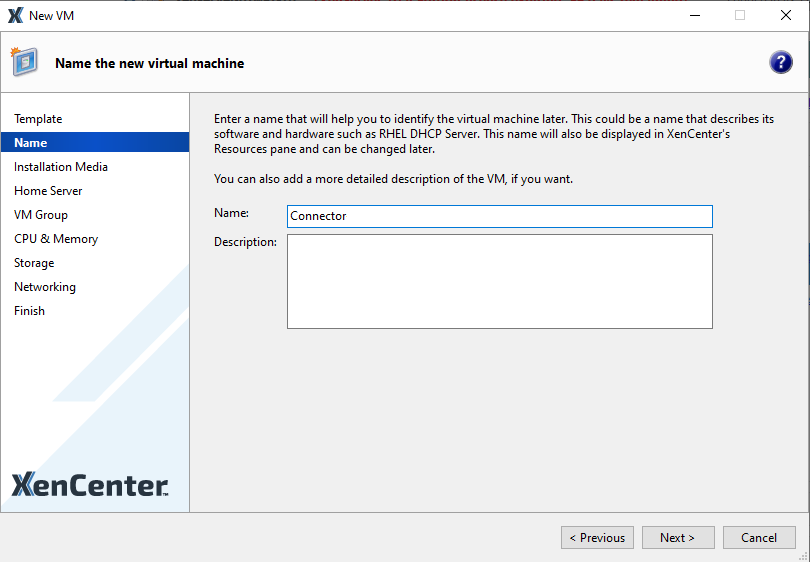Click the 'Name:' field label
This screenshot has width=810, height=562.
pyautogui.click(x=231, y=213)
